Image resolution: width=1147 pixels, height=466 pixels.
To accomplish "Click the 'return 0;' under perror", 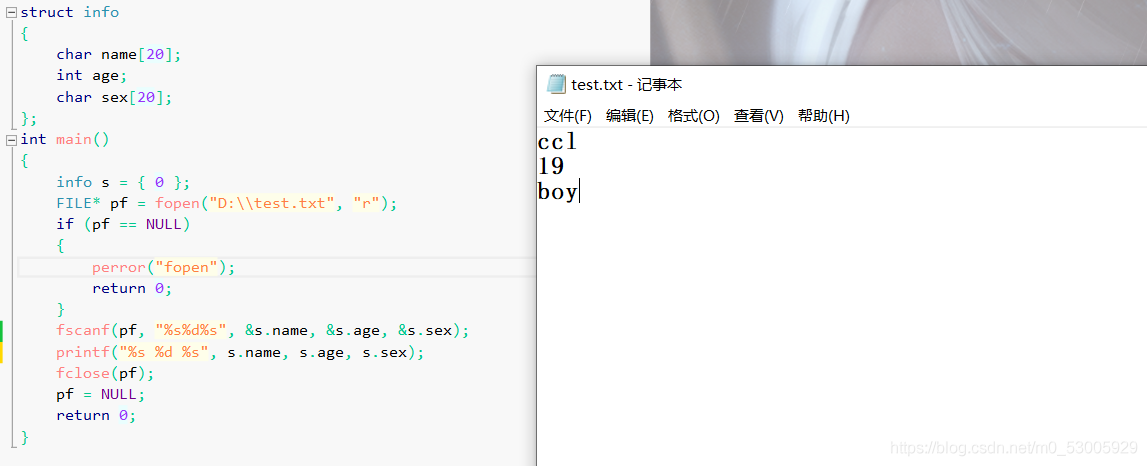I will [x=132, y=288].
